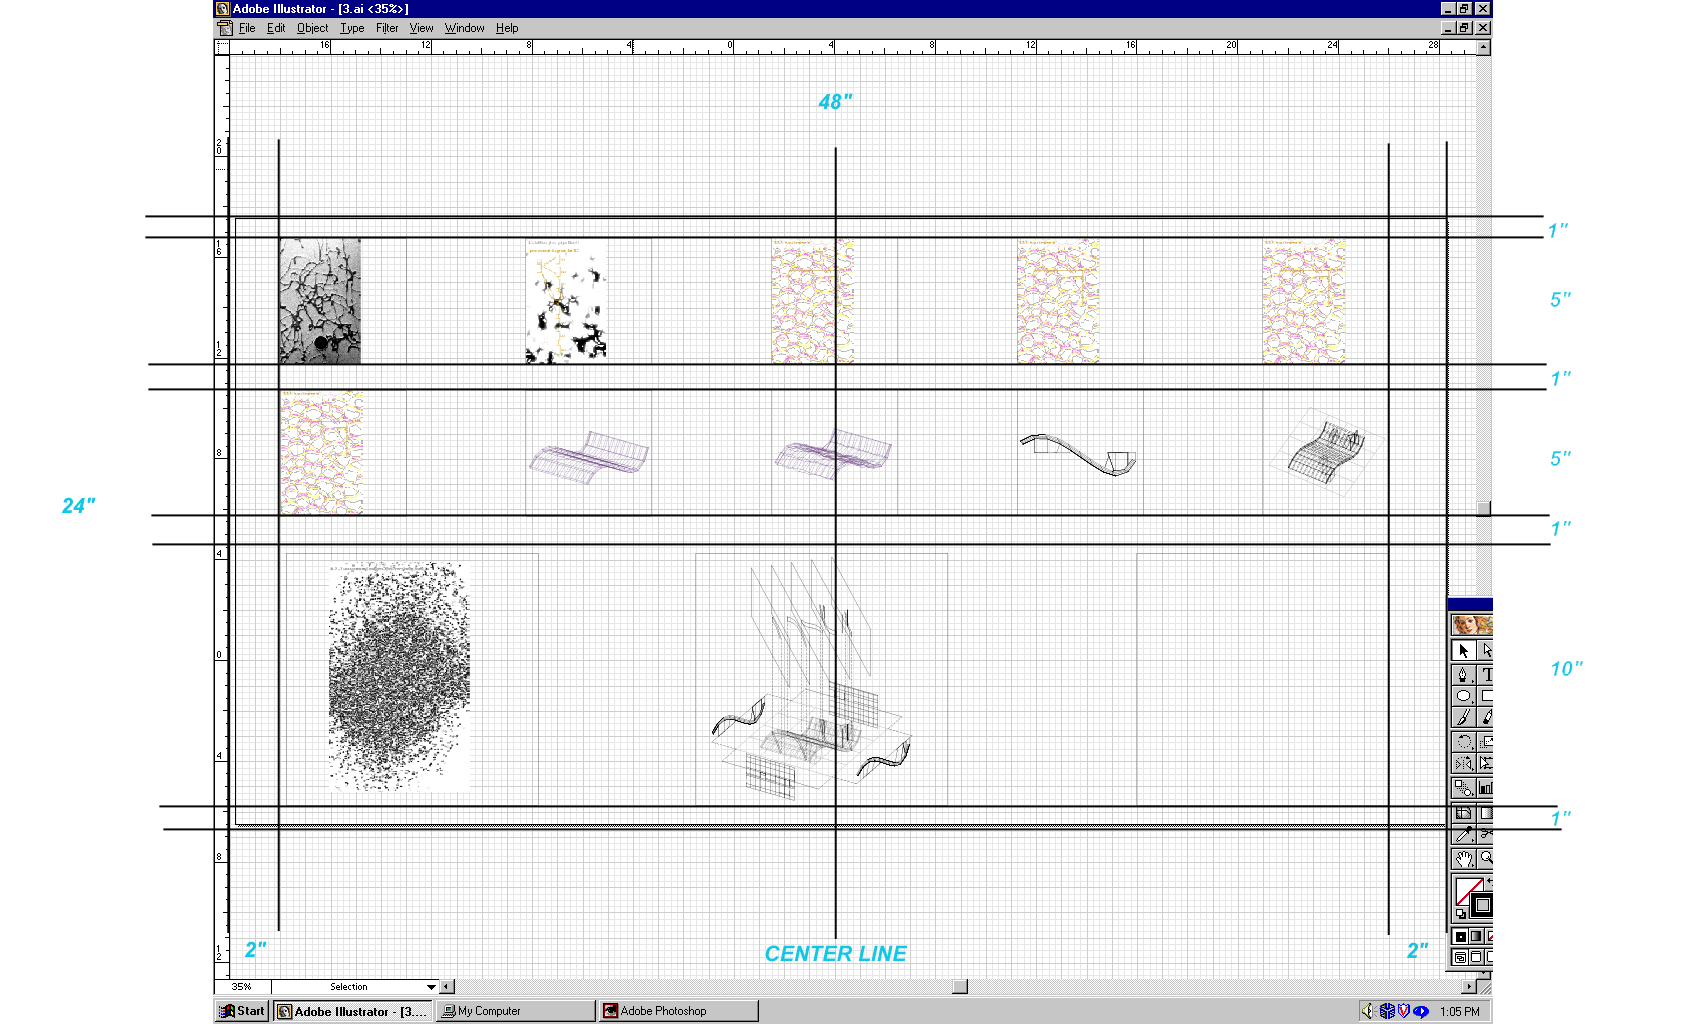Click the Windows Start button
The image size is (1707, 1024).
[242, 1011]
